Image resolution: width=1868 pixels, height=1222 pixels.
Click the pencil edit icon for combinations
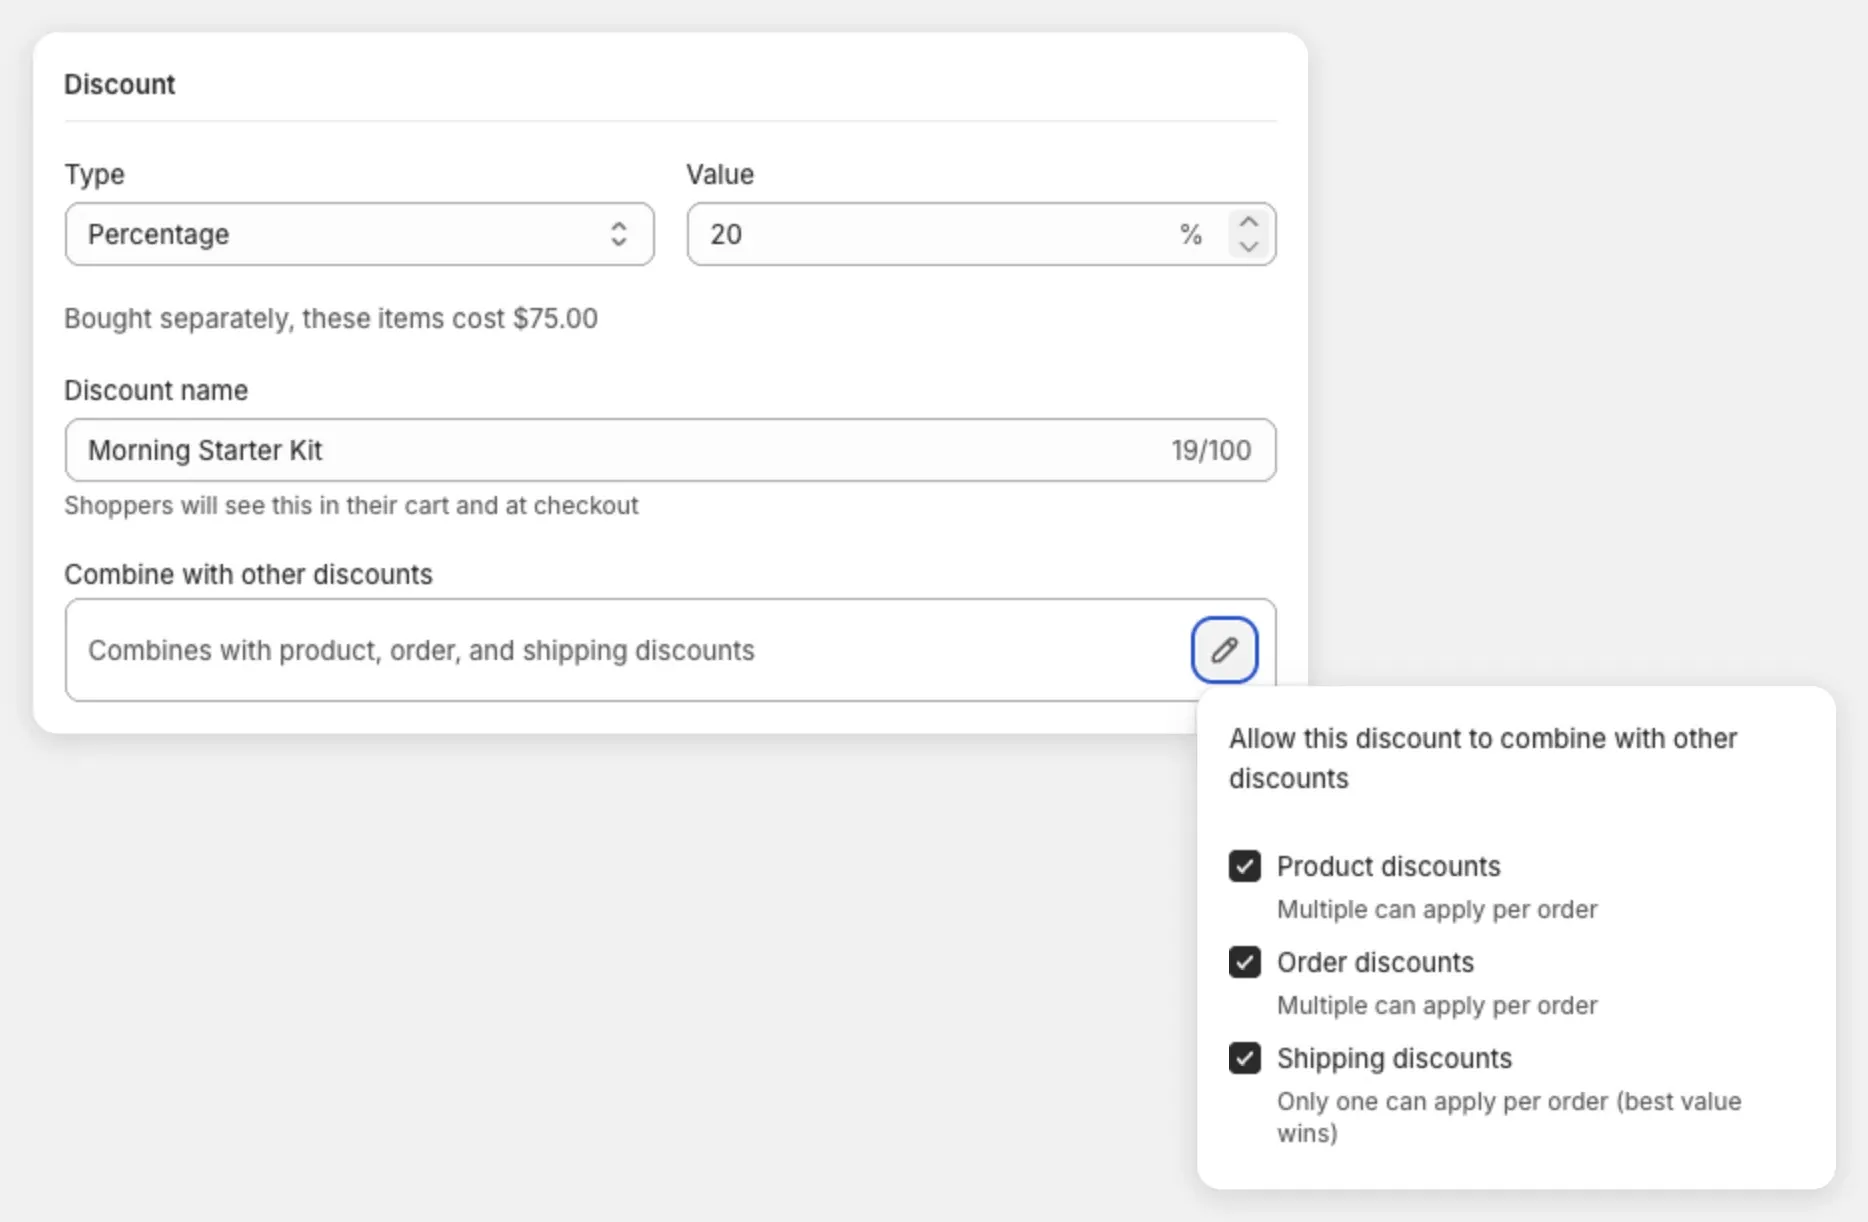[x=1224, y=650]
